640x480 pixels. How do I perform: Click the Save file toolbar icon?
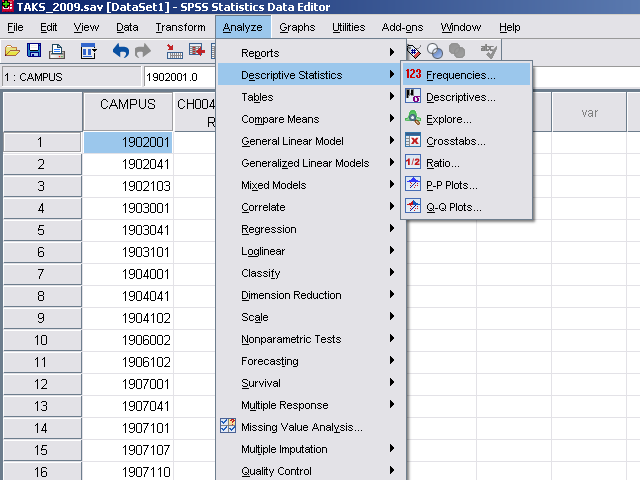point(34,50)
